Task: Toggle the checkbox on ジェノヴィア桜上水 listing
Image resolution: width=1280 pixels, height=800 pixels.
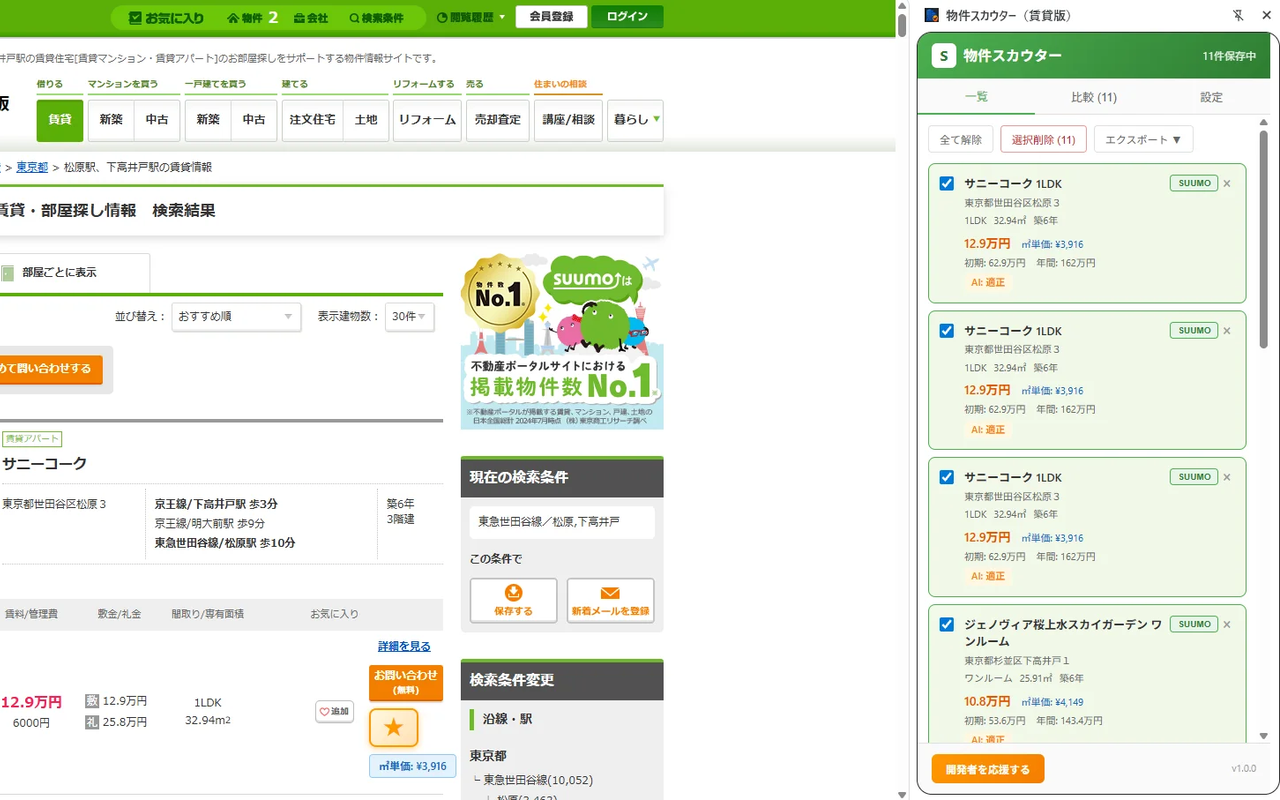Action: pyautogui.click(x=945, y=624)
